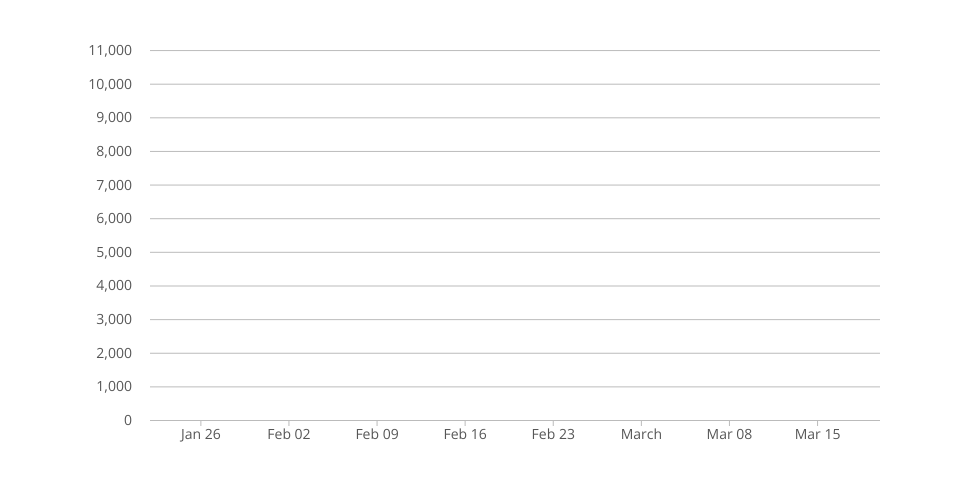Image resolution: width=960 pixels, height=500 pixels.
Task: Choose the 2,000 axis value
Action: click(113, 353)
